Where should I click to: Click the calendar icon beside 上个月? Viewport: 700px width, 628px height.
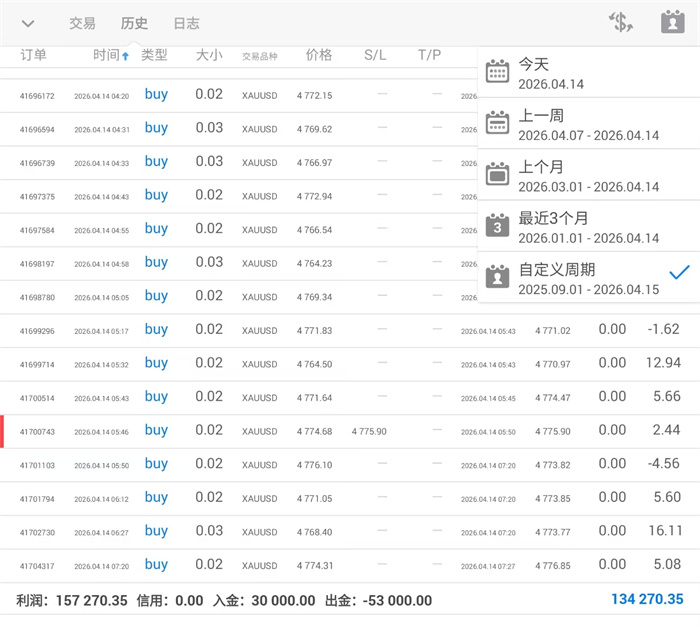[497, 175]
